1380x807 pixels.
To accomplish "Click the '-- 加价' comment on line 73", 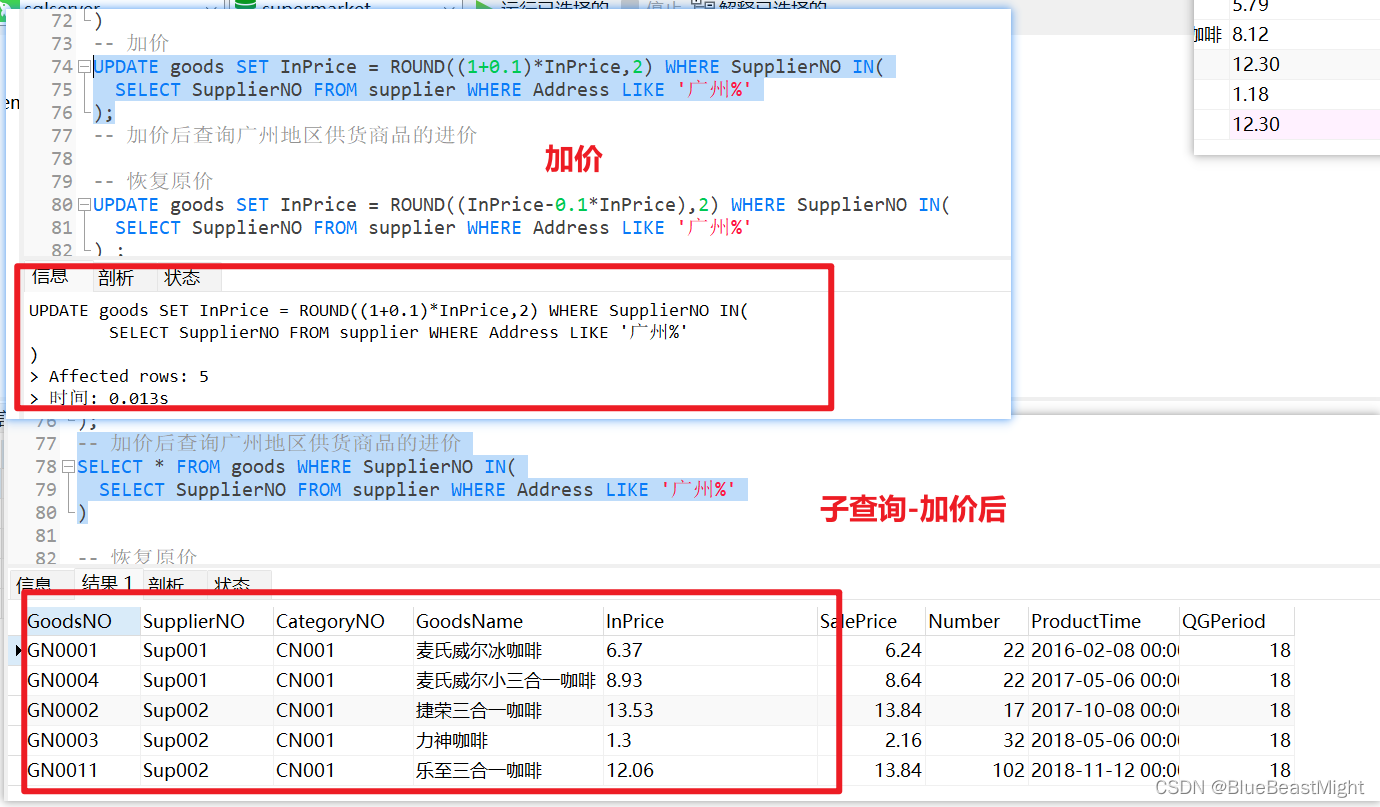I will coord(131,44).
